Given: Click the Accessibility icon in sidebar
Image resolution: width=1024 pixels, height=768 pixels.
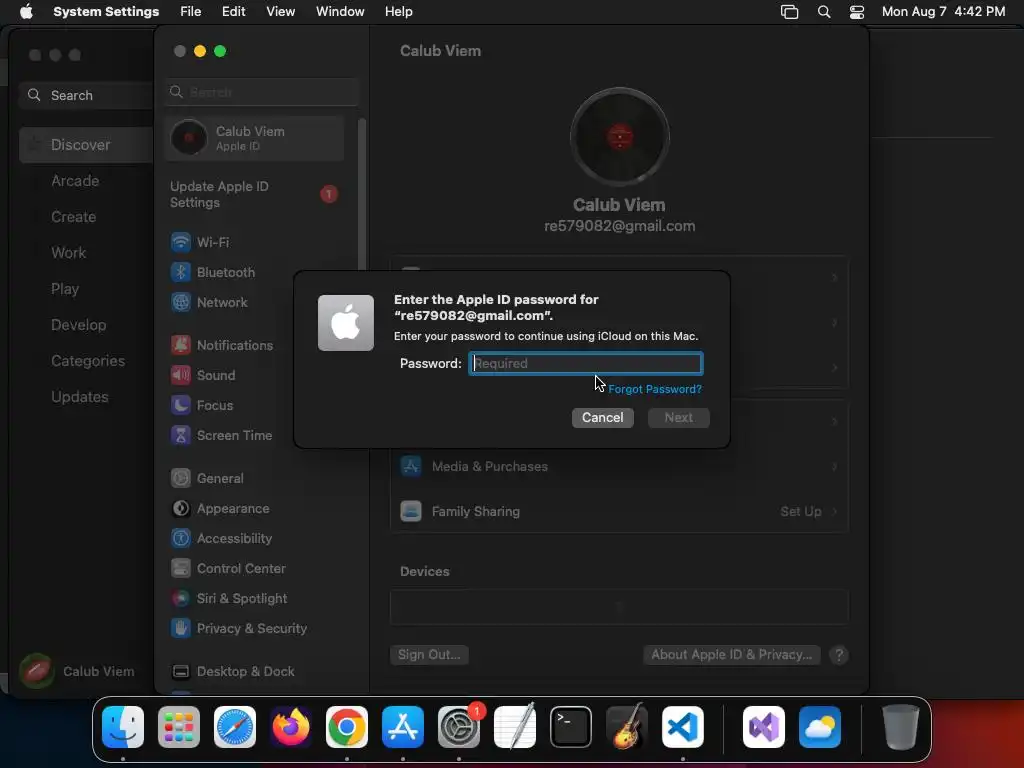Looking at the screenshot, I should [x=180, y=538].
